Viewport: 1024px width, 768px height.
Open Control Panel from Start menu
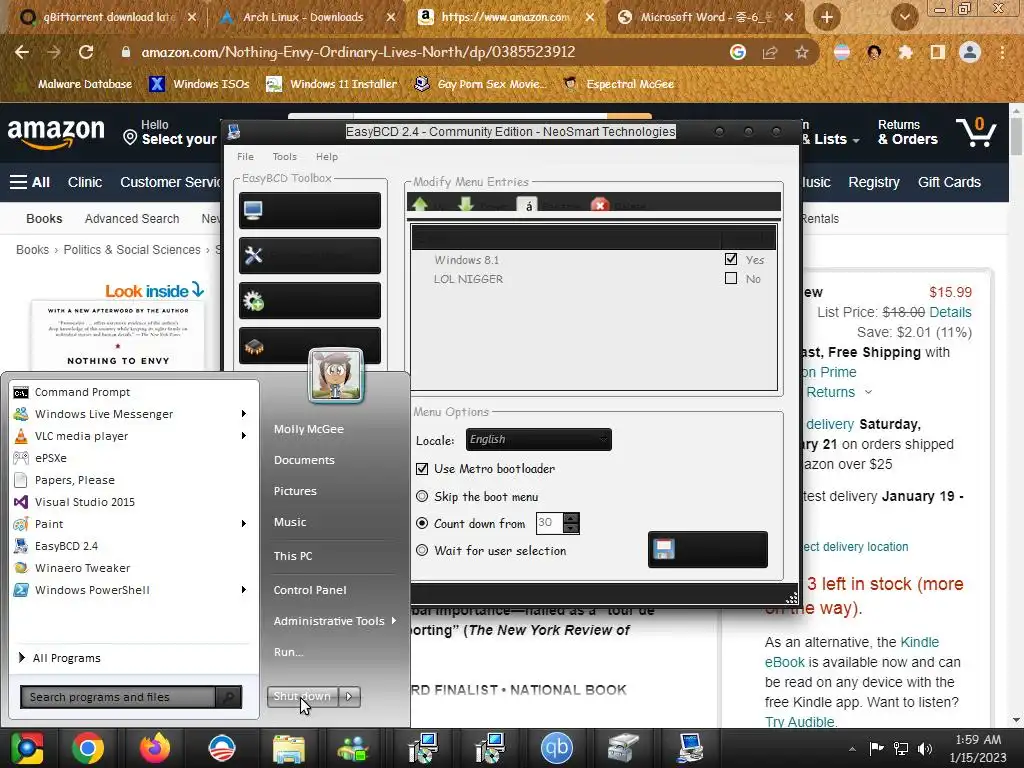click(310, 590)
